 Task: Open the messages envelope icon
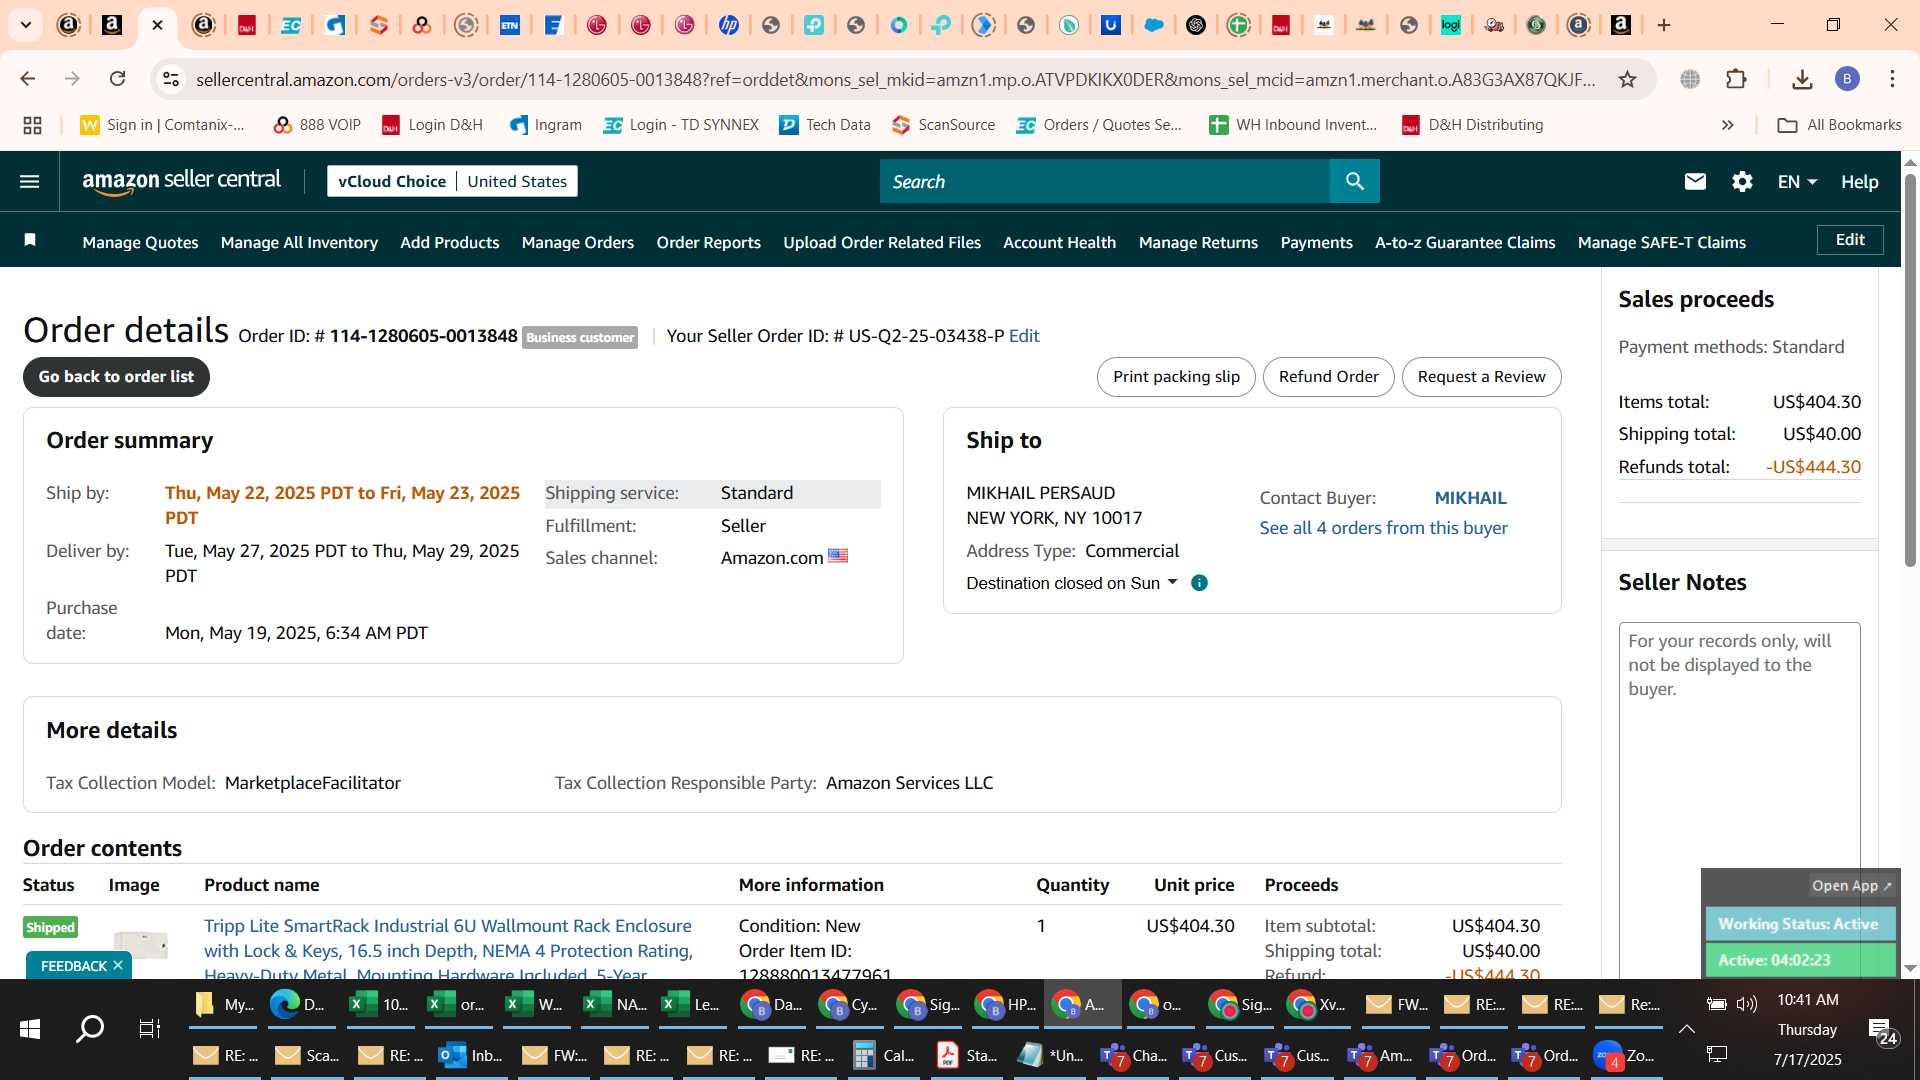click(1694, 181)
